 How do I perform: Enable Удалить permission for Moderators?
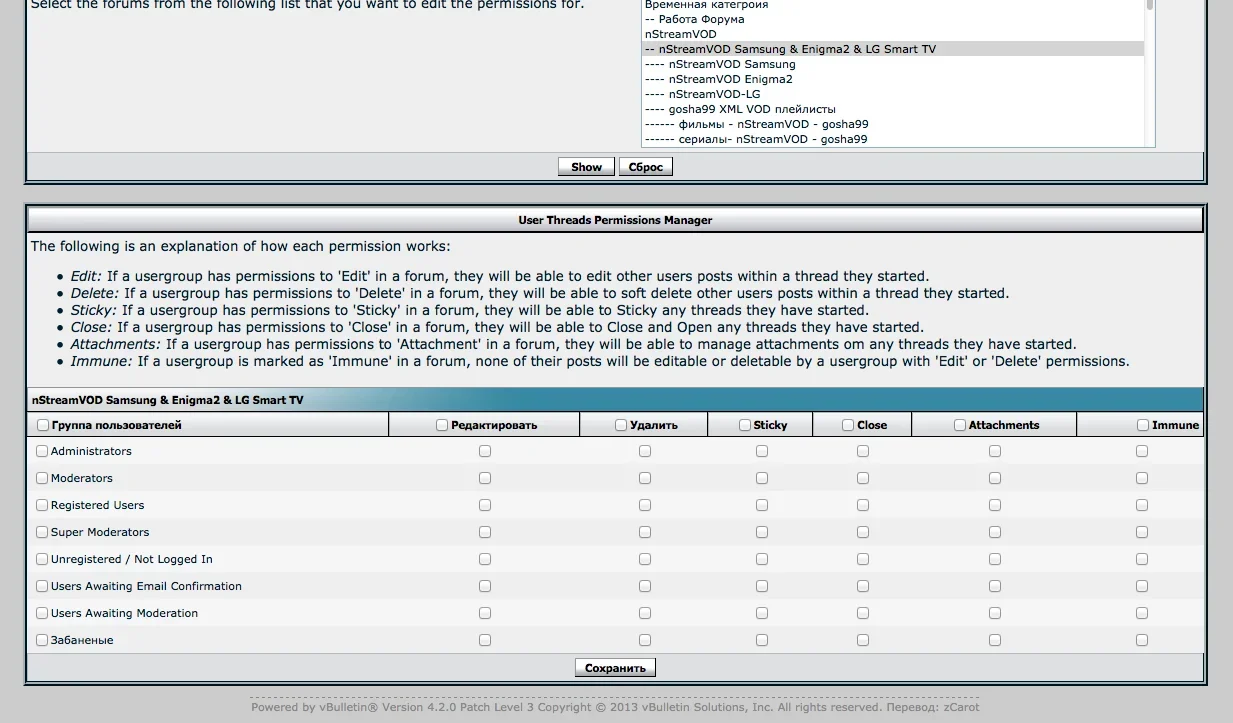(x=645, y=478)
